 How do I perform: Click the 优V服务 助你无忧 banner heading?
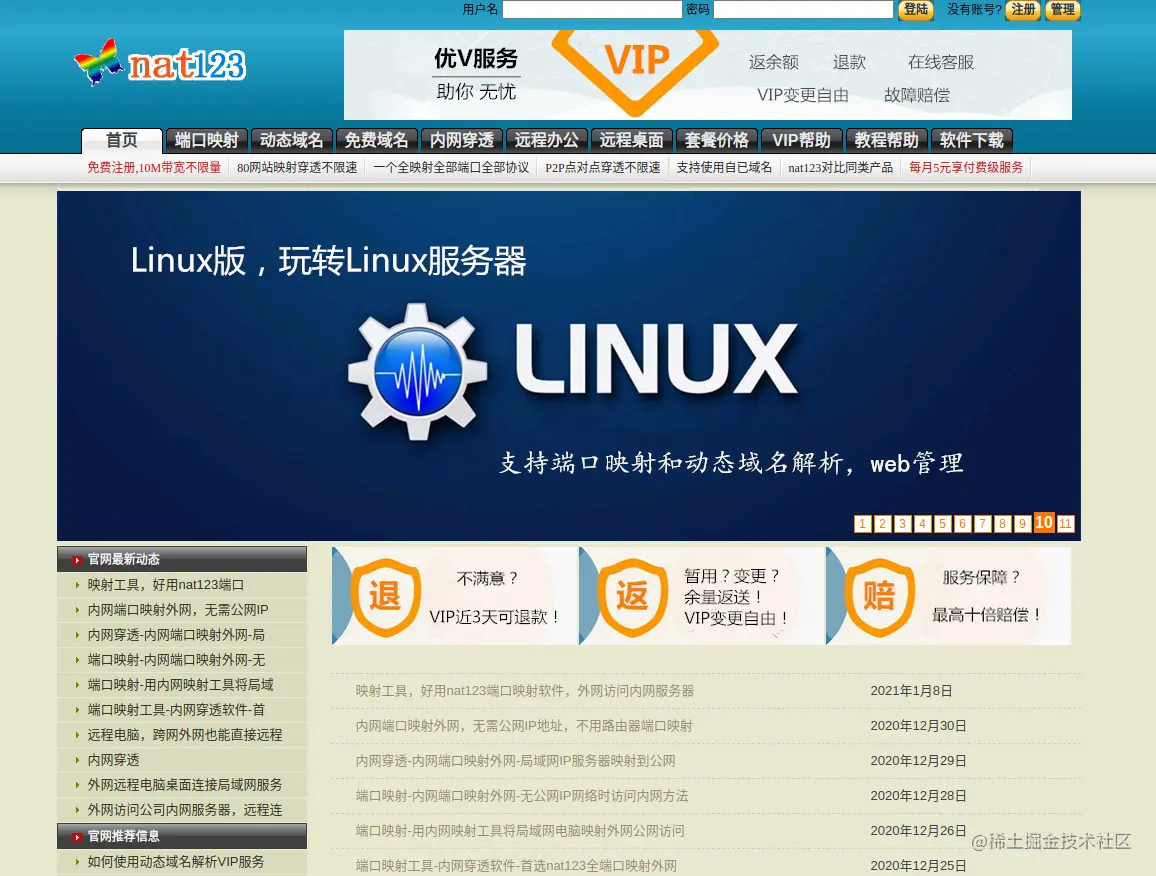tap(476, 74)
